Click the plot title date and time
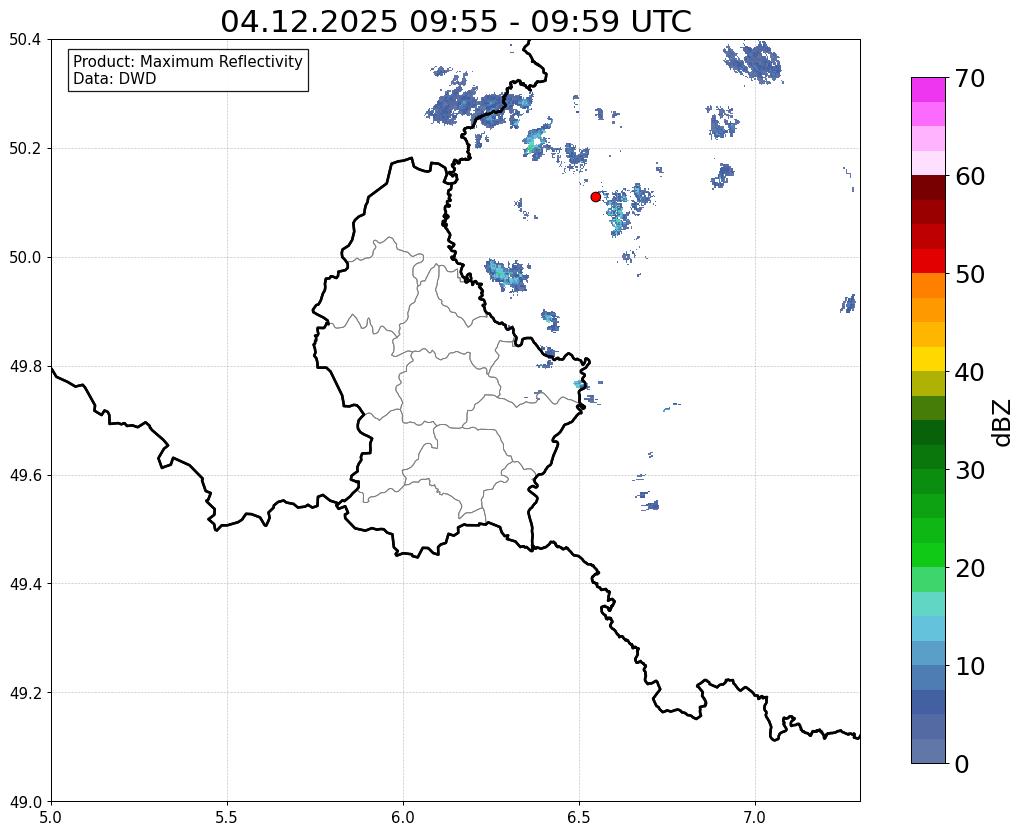The height and width of the screenshot is (834, 1023). [455, 22]
